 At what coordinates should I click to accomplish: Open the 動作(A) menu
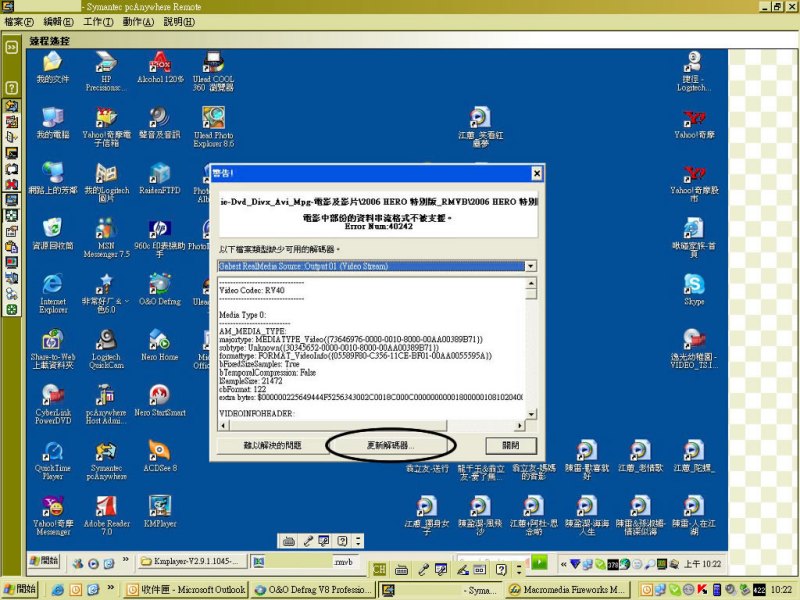pyautogui.click(x=138, y=22)
